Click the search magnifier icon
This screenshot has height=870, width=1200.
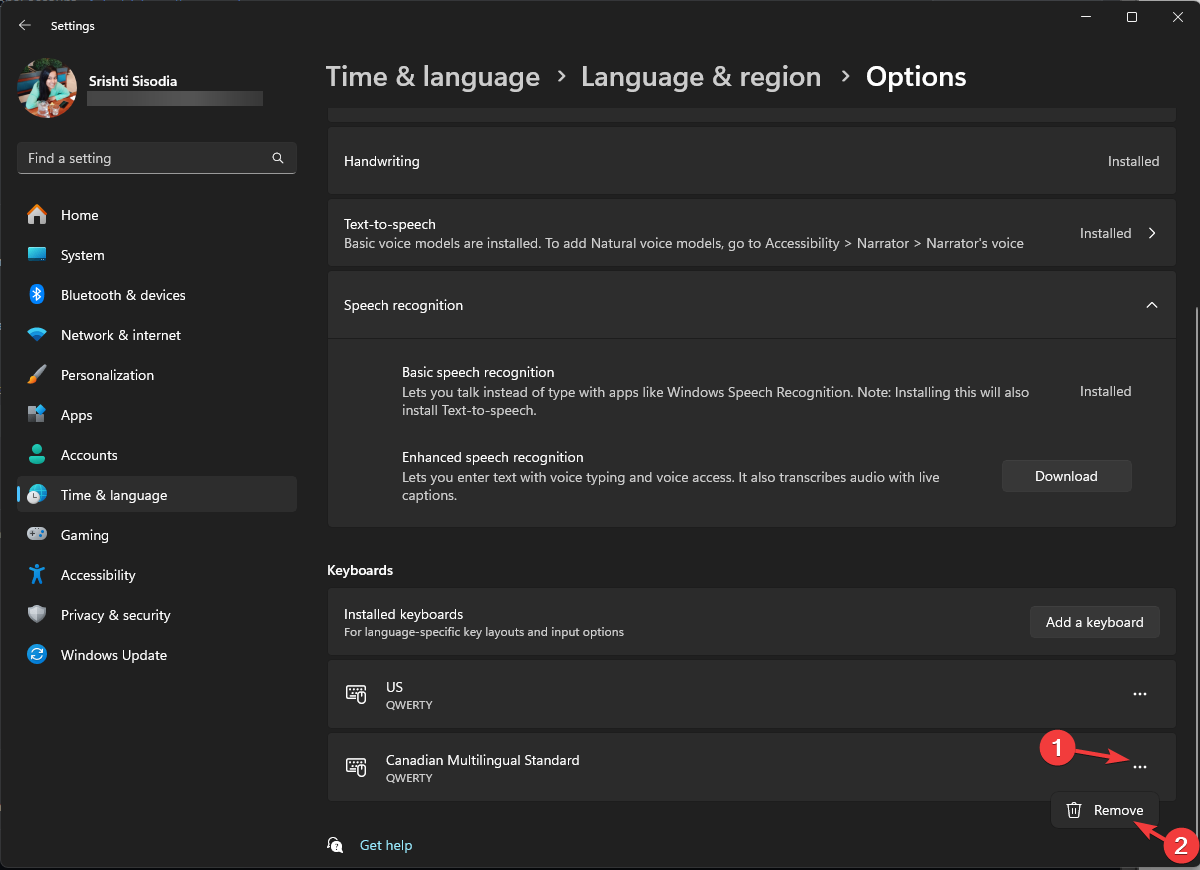(278, 158)
